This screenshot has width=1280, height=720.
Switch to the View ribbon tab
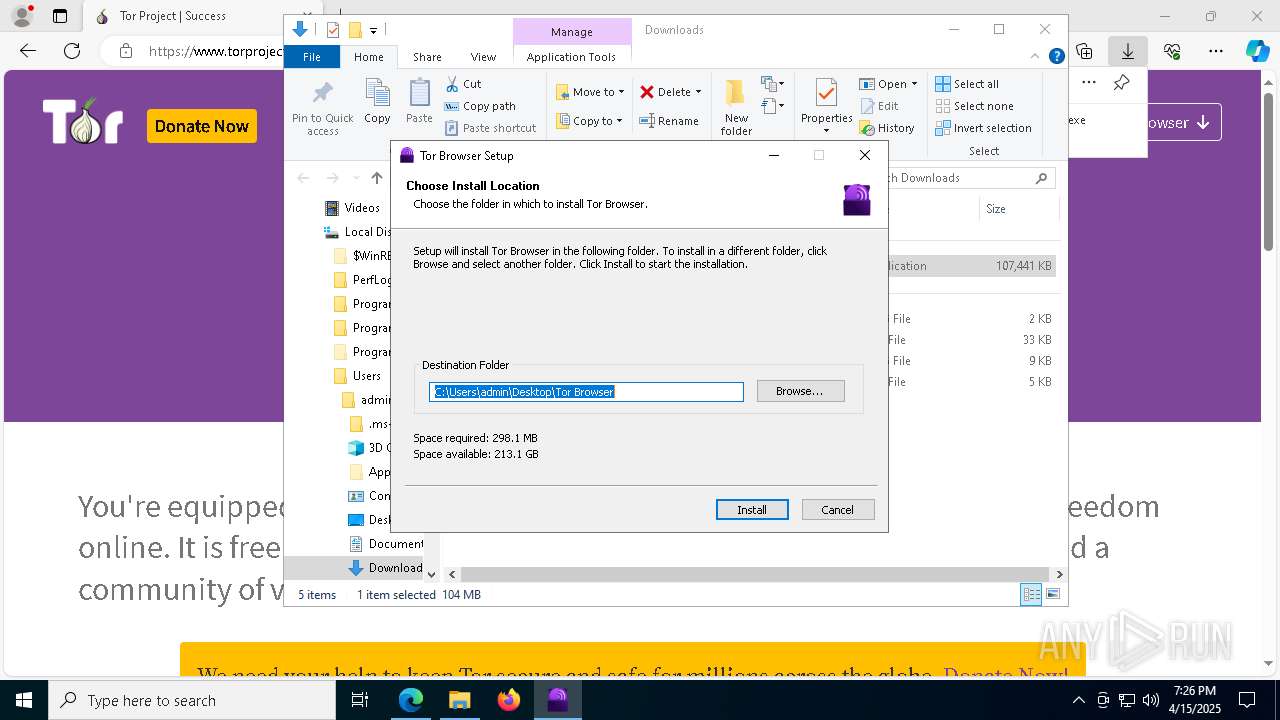[483, 57]
